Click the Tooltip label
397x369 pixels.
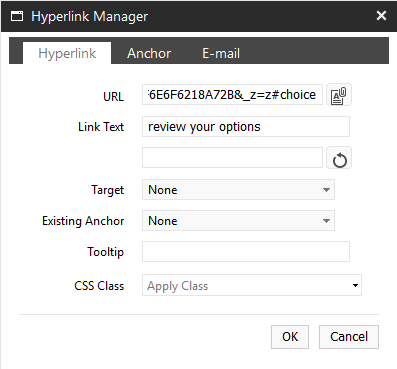(105, 252)
